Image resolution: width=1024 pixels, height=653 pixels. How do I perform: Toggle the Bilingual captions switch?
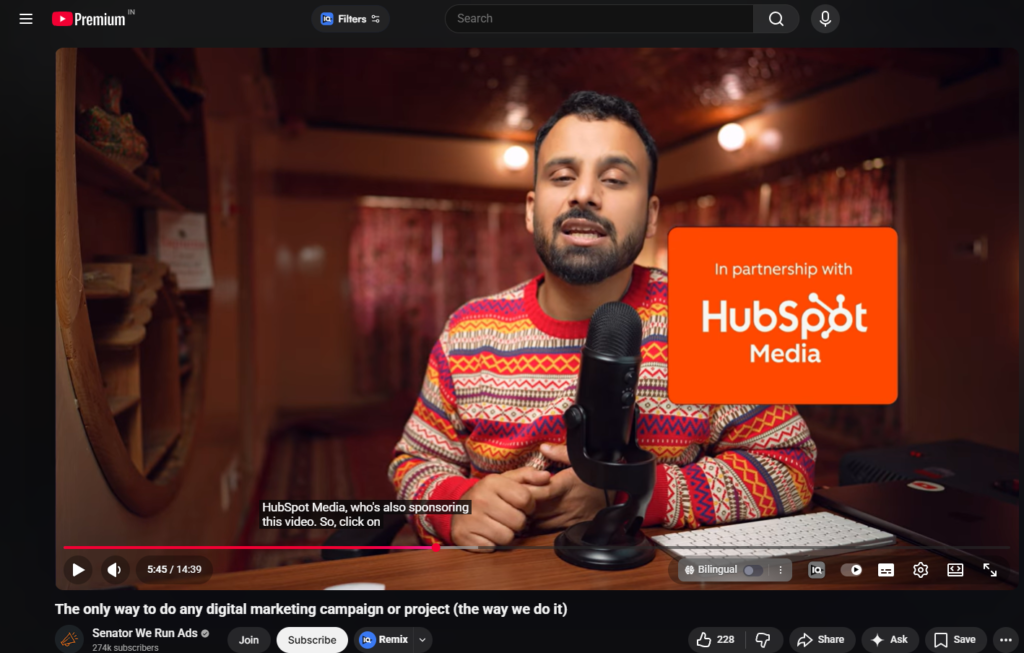[752, 570]
